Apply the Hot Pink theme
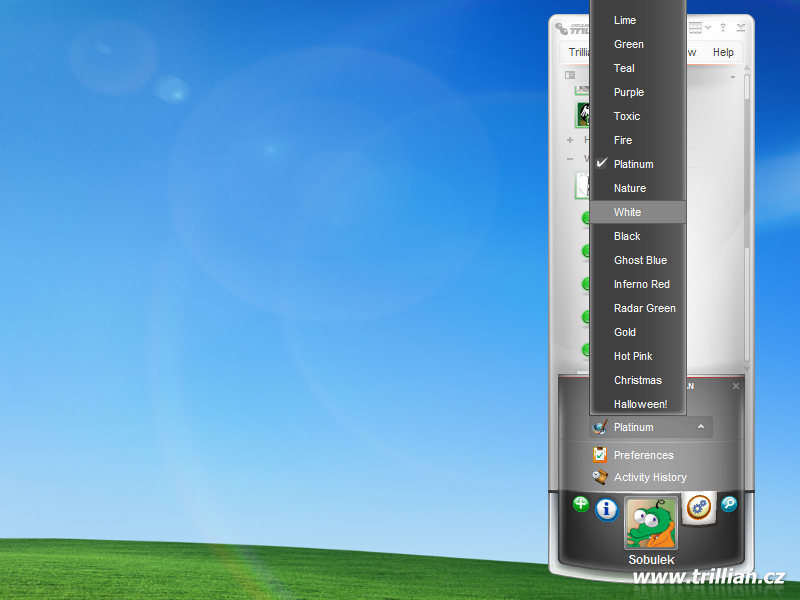The width and height of the screenshot is (800, 600). point(637,356)
